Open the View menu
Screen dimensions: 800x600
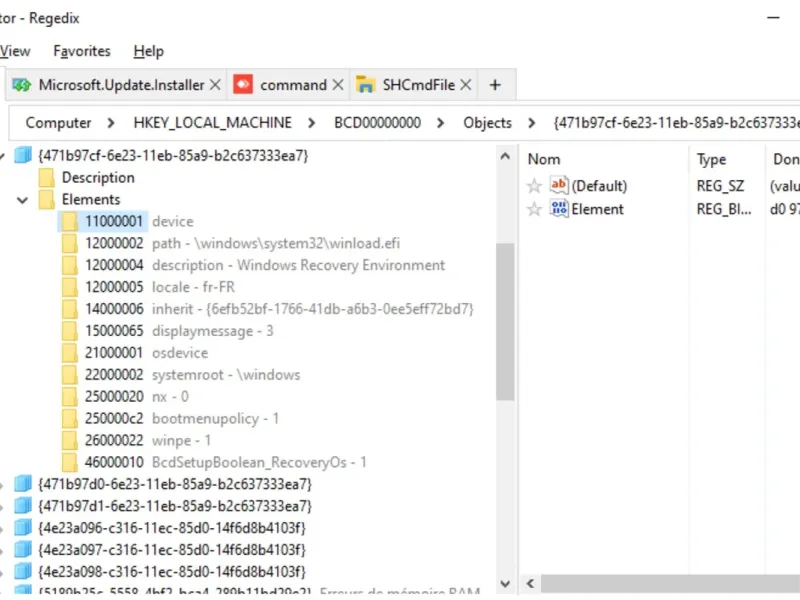(x=15, y=51)
